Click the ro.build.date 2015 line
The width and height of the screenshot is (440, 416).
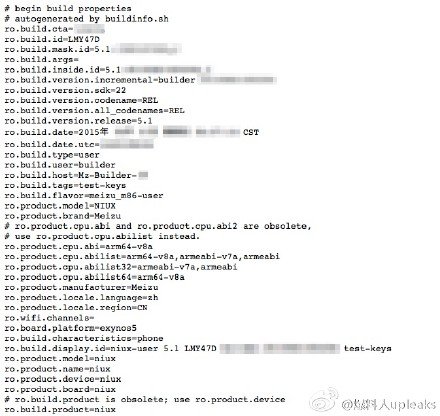click(132, 132)
